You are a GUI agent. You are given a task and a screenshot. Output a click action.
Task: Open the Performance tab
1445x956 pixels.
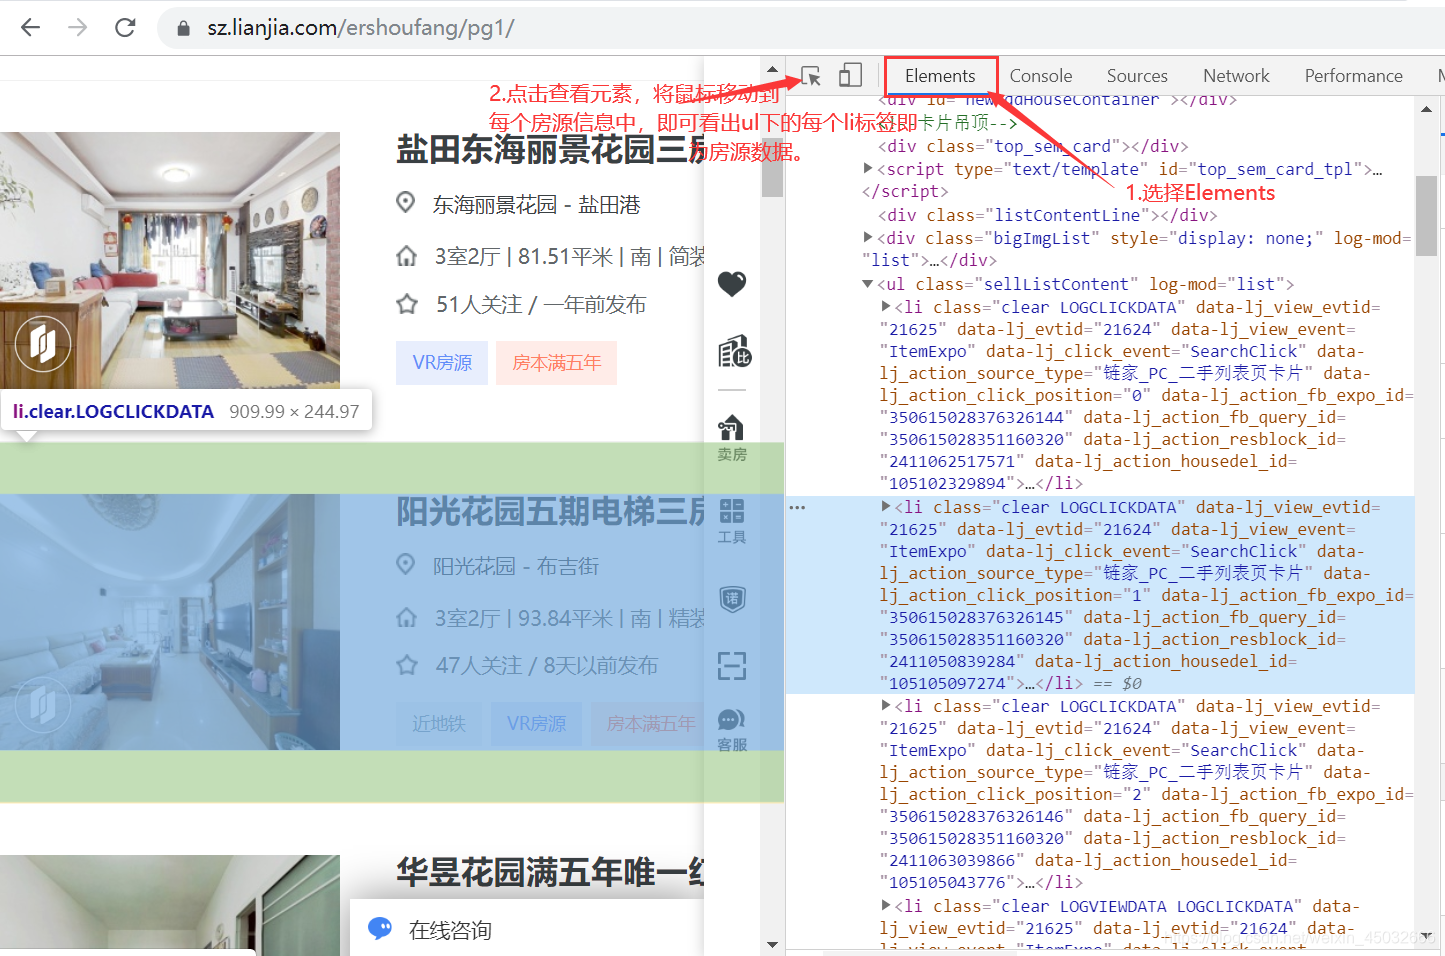[1353, 76]
